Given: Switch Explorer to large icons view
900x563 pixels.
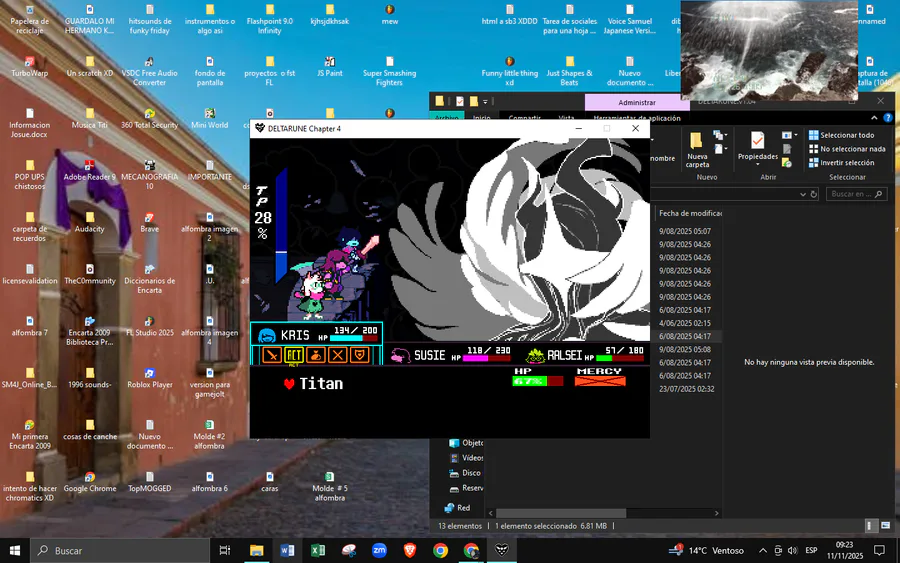Looking at the screenshot, I should (x=885, y=526).
